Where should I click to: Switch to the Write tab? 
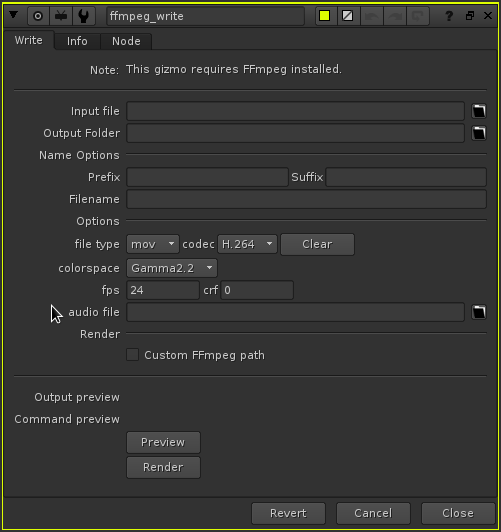pyautogui.click(x=28, y=40)
